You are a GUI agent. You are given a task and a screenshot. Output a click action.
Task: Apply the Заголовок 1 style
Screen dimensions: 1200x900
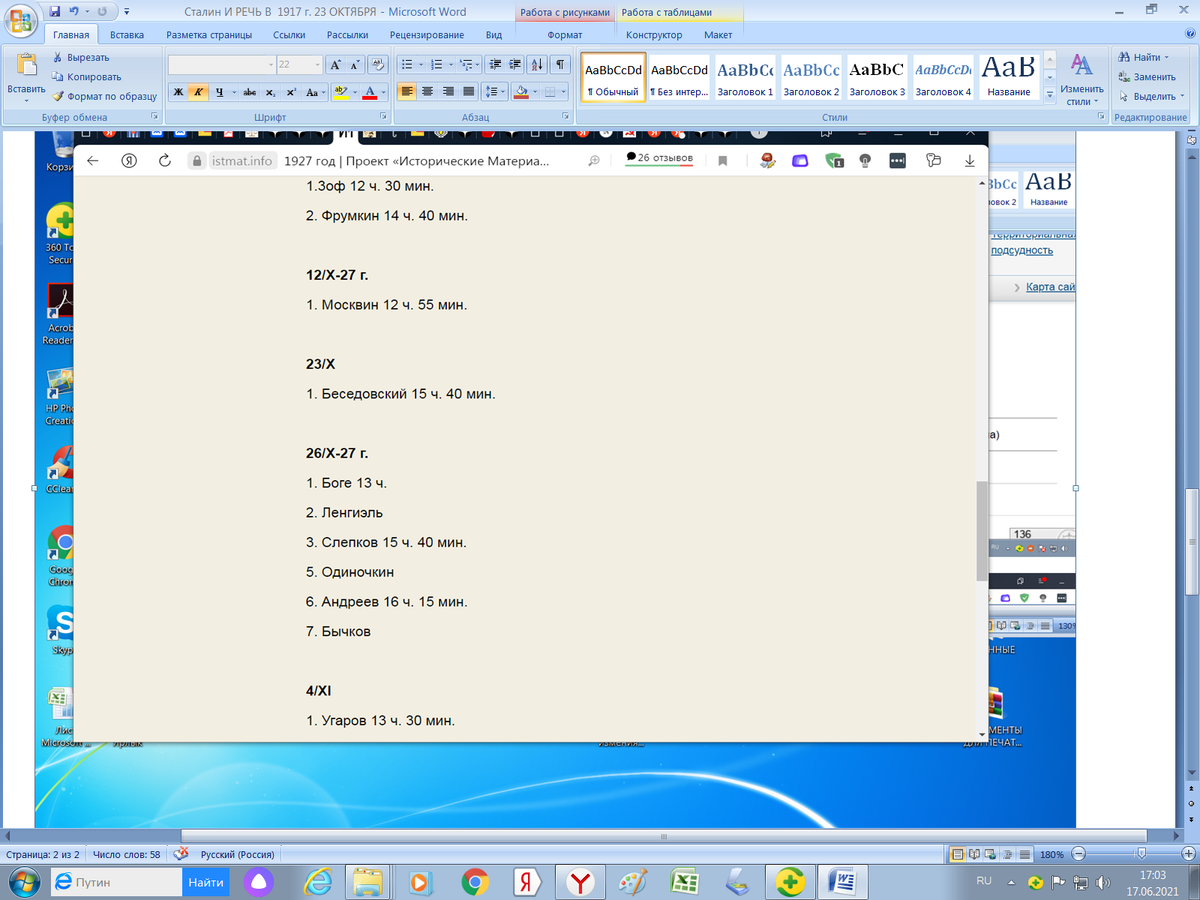click(x=745, y=76)
